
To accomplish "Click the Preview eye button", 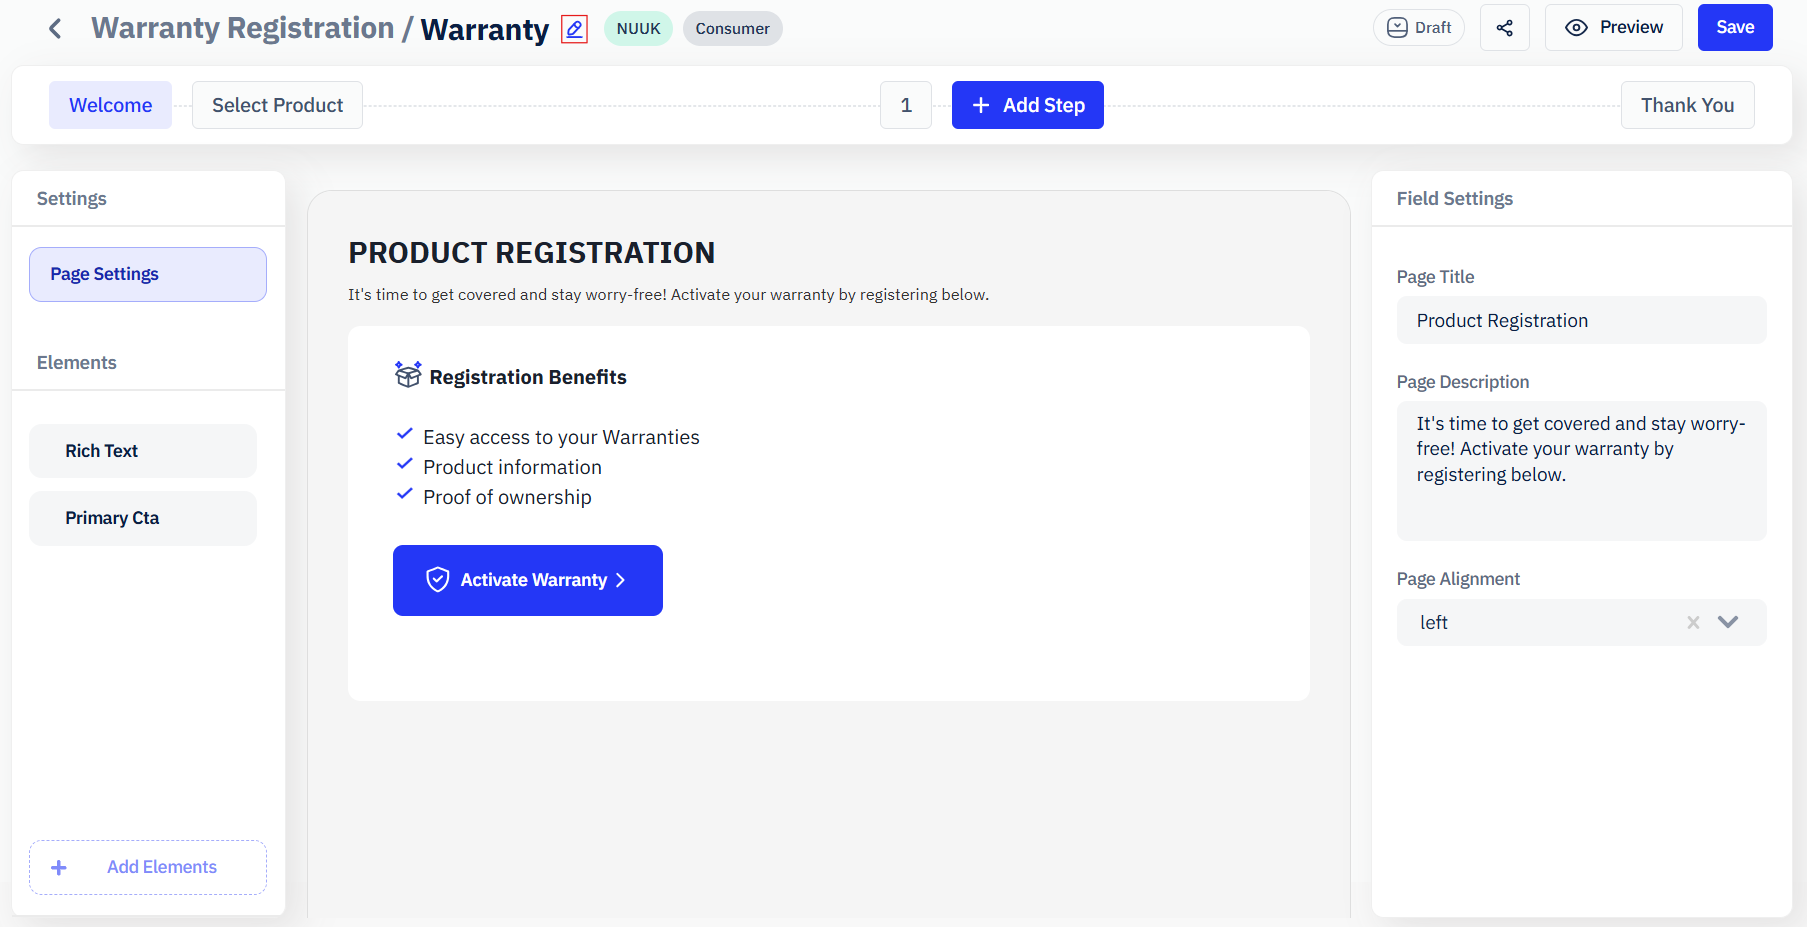I will (x=1614, y=28).
